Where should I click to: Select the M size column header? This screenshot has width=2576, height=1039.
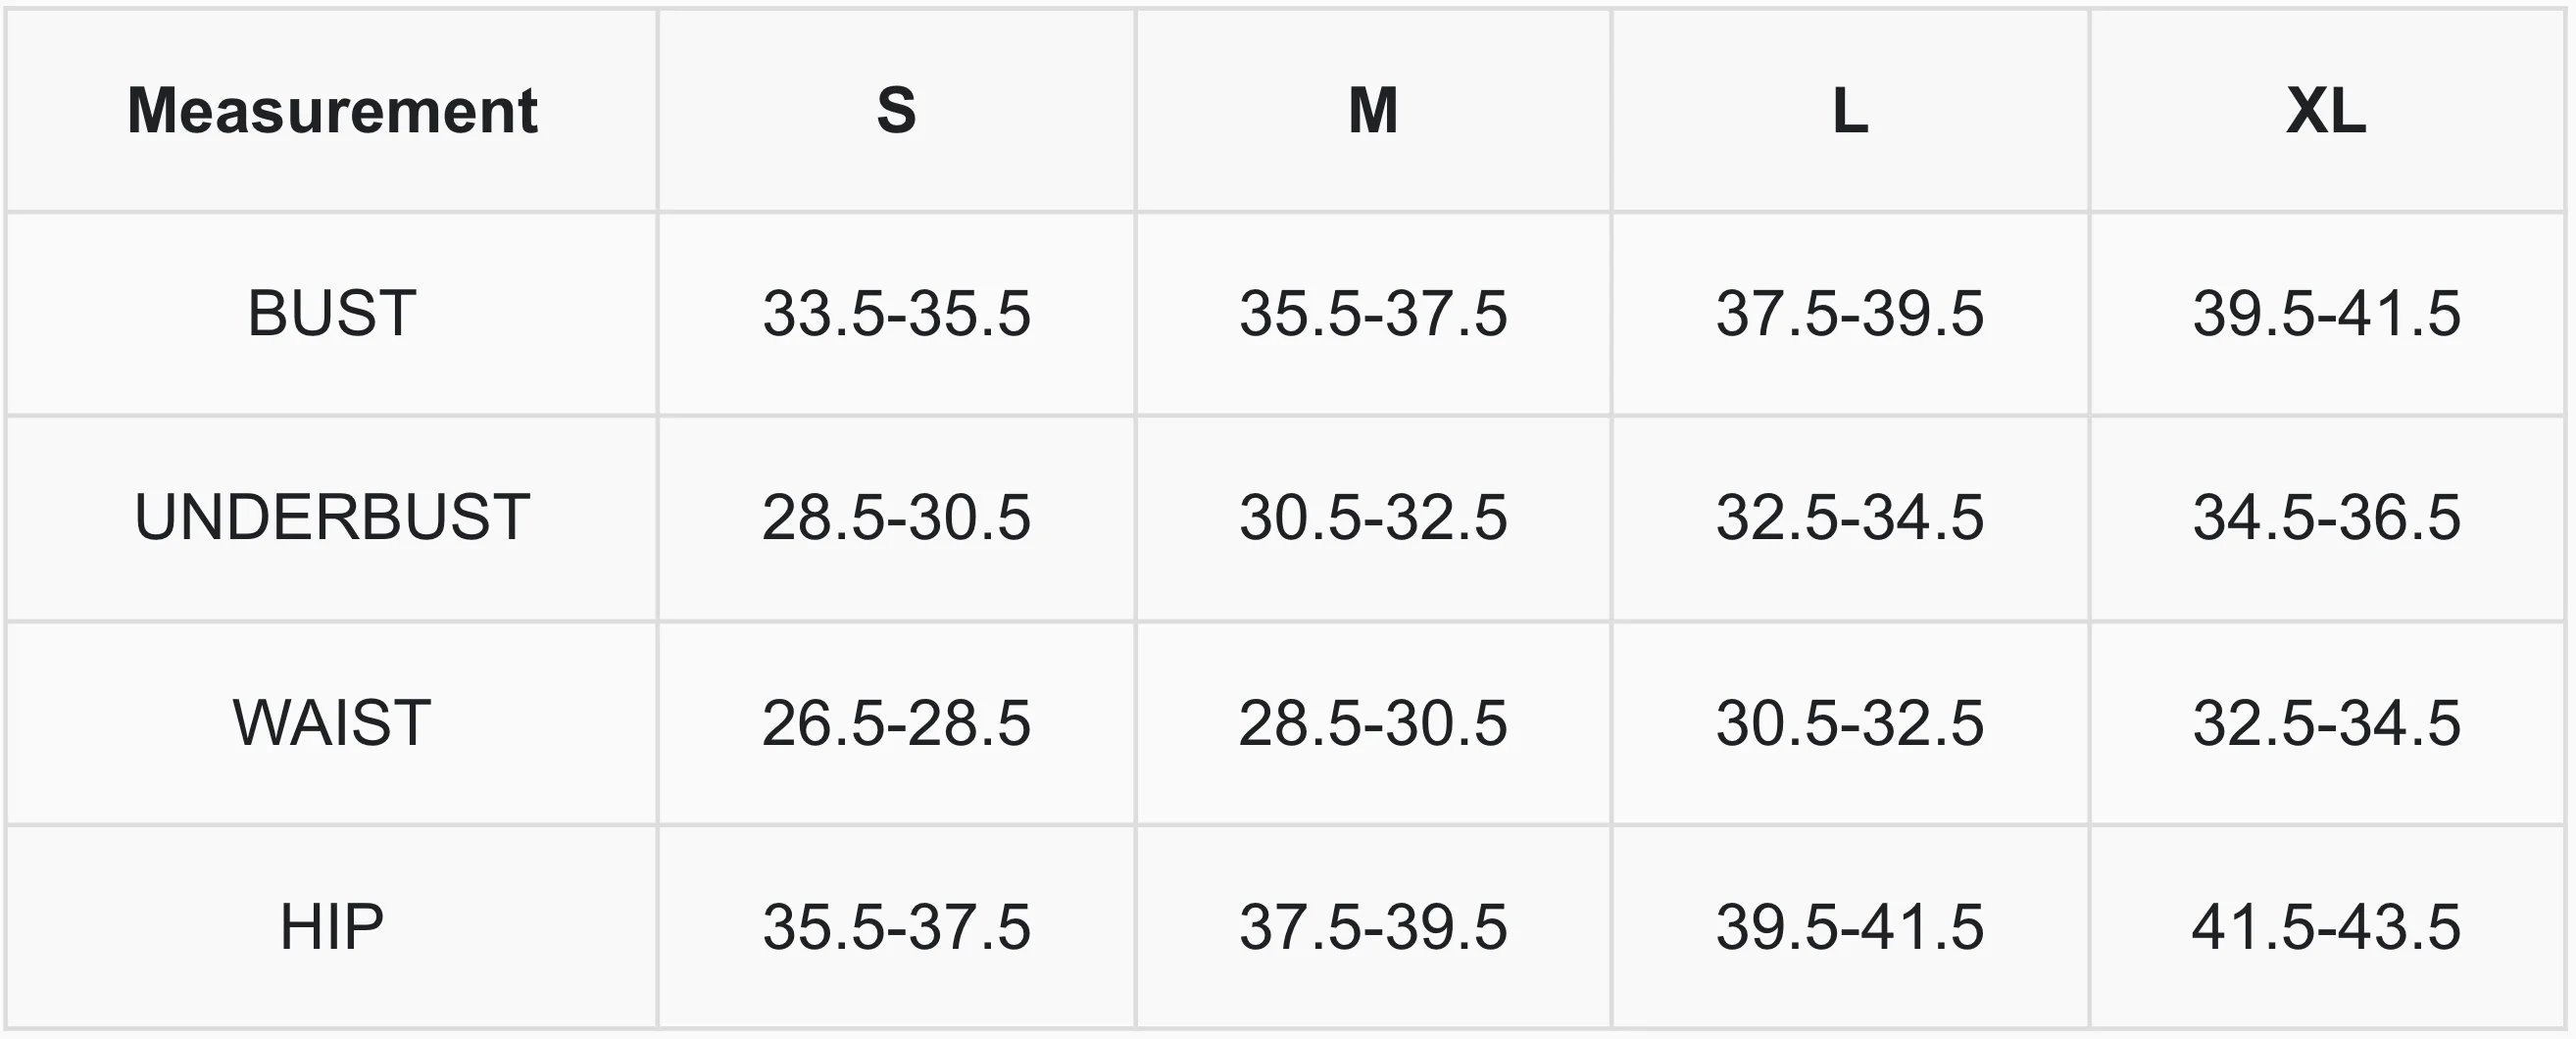pyautogui.click(x=1373, y=110)
